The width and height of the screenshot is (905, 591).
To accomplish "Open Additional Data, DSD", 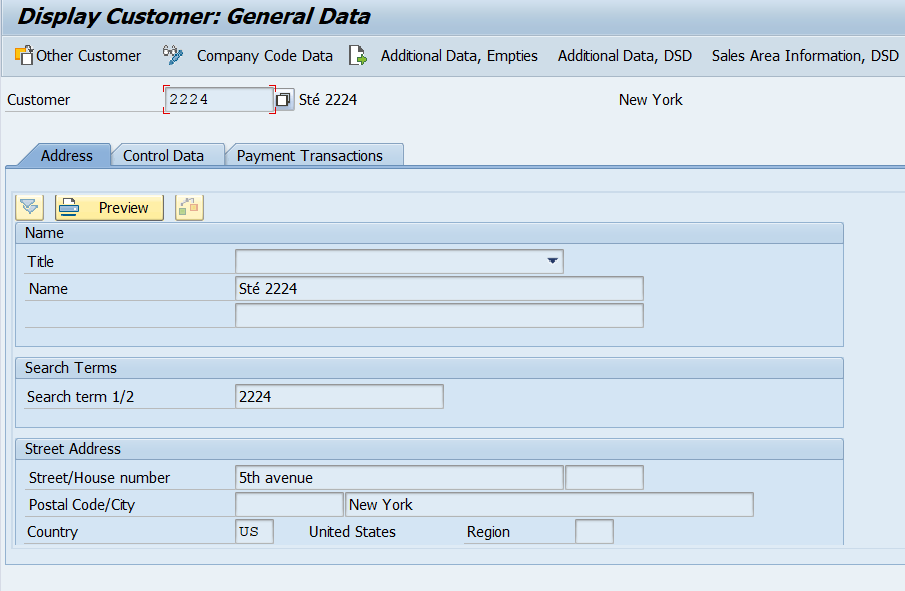I will click(x=624, y=55).
